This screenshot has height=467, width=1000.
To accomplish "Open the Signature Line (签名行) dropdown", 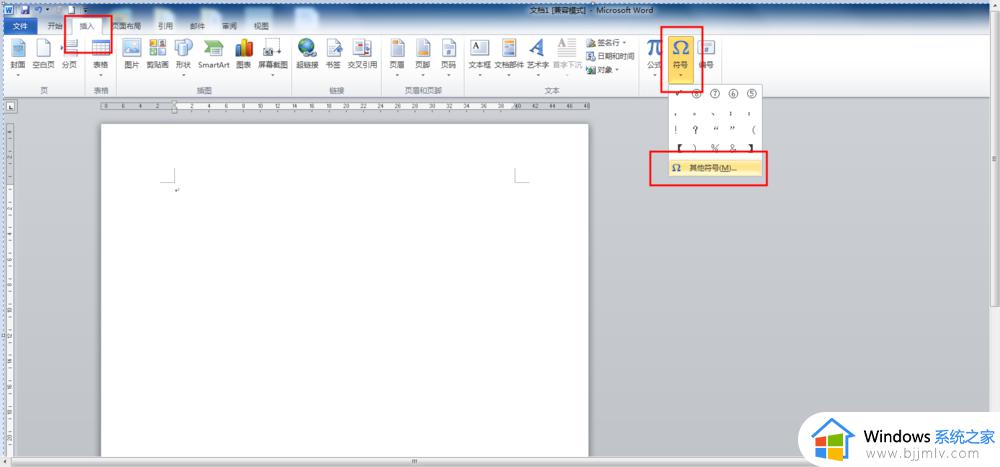I will [606, 43].
